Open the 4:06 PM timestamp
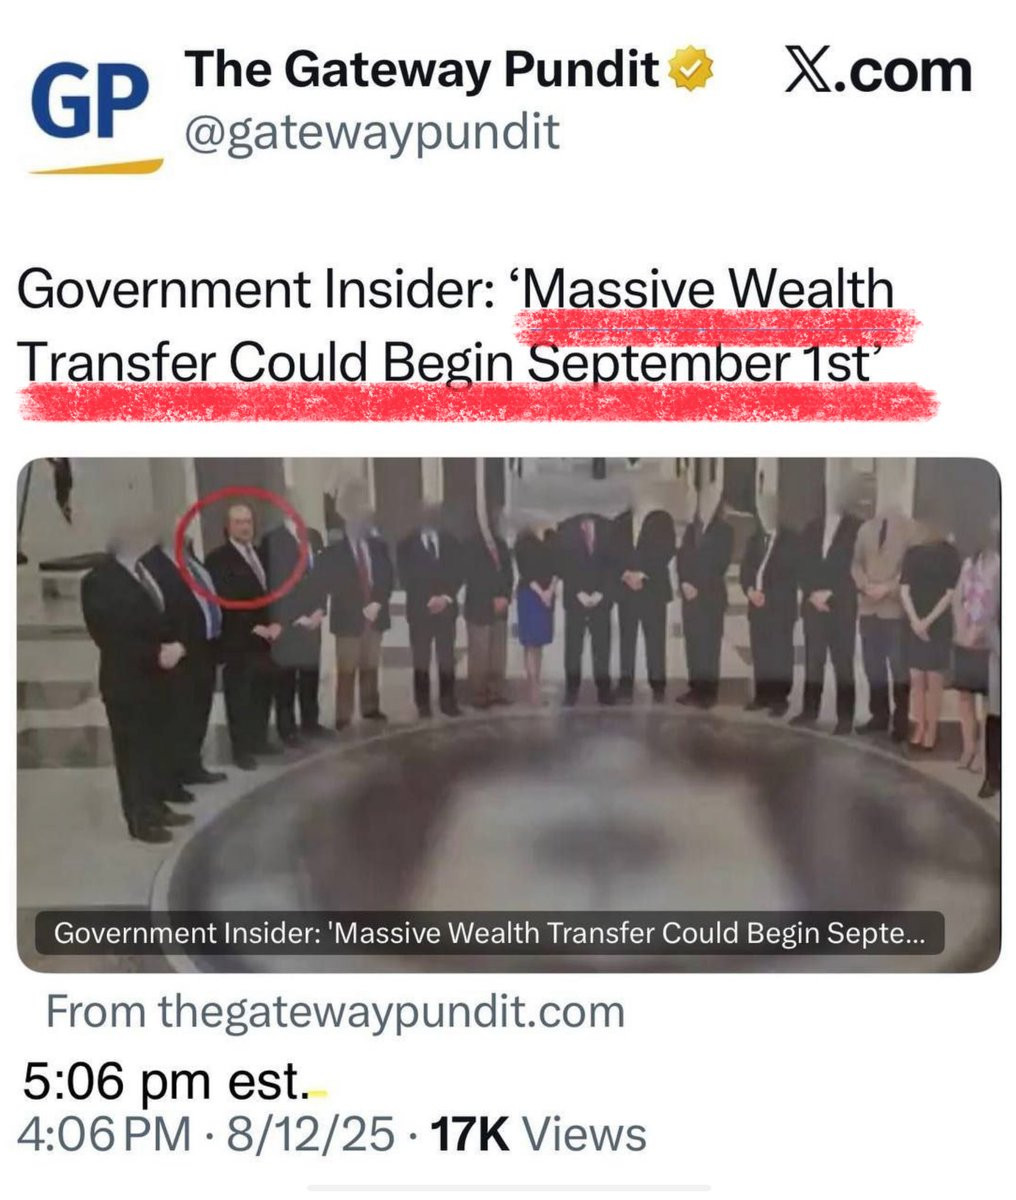 104,1135
